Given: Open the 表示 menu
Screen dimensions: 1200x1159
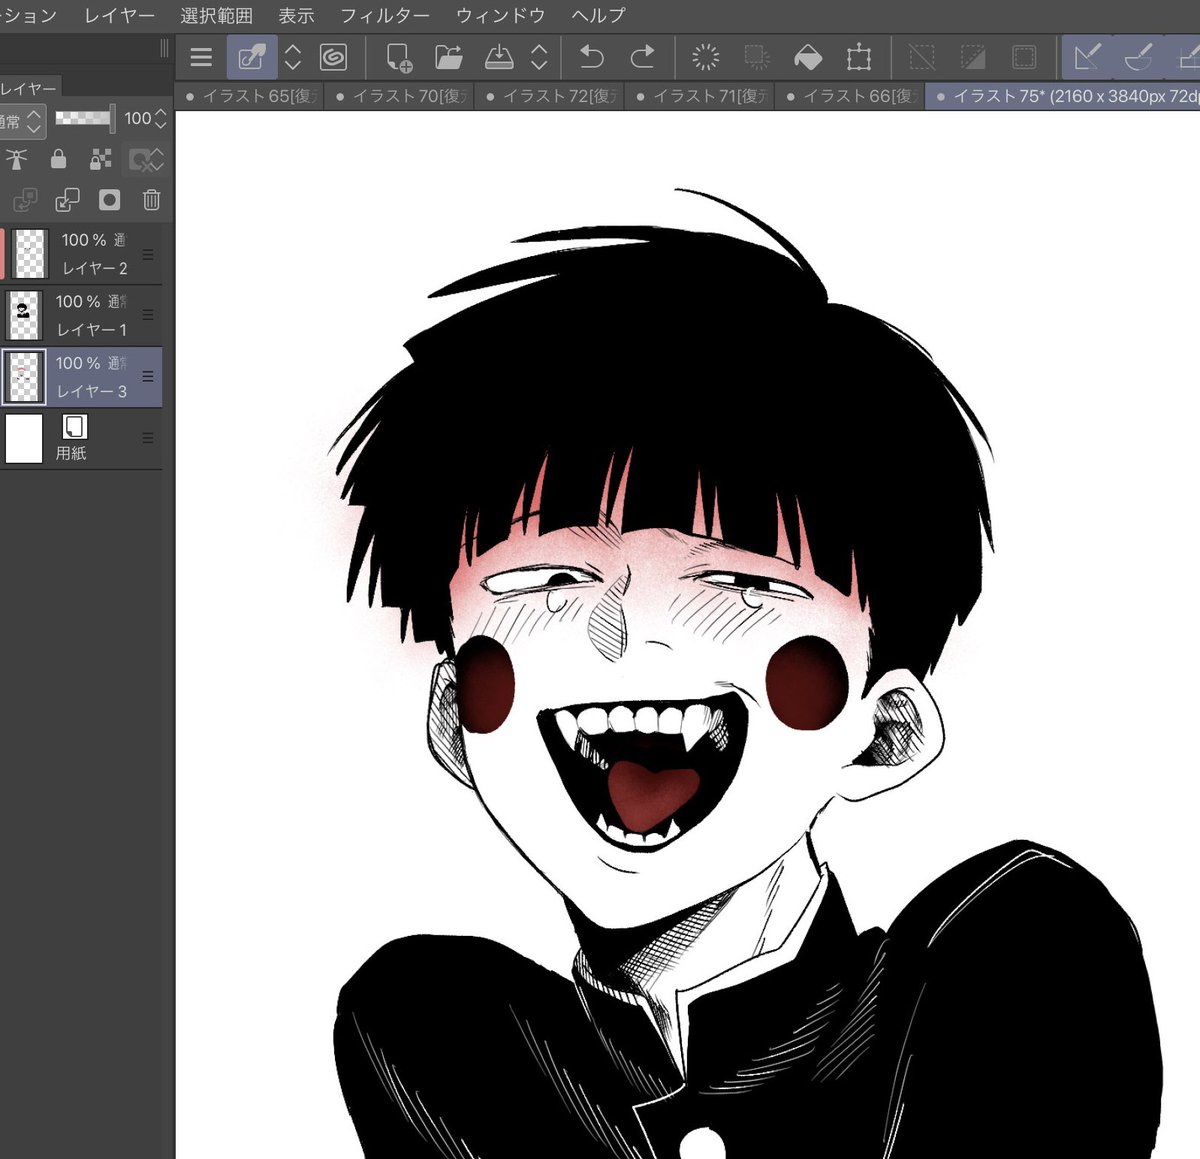Looking at the screenshot, I should 296,15.
